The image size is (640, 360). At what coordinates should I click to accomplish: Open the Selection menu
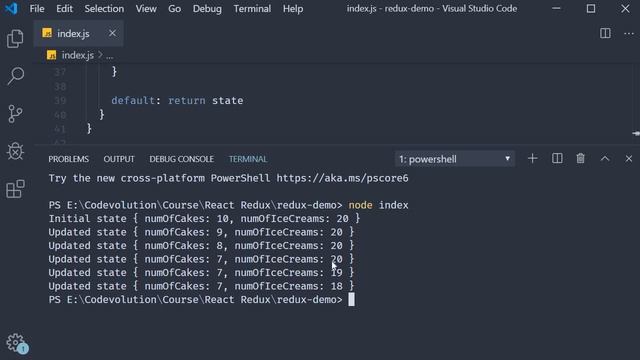(x=104, y=9)
